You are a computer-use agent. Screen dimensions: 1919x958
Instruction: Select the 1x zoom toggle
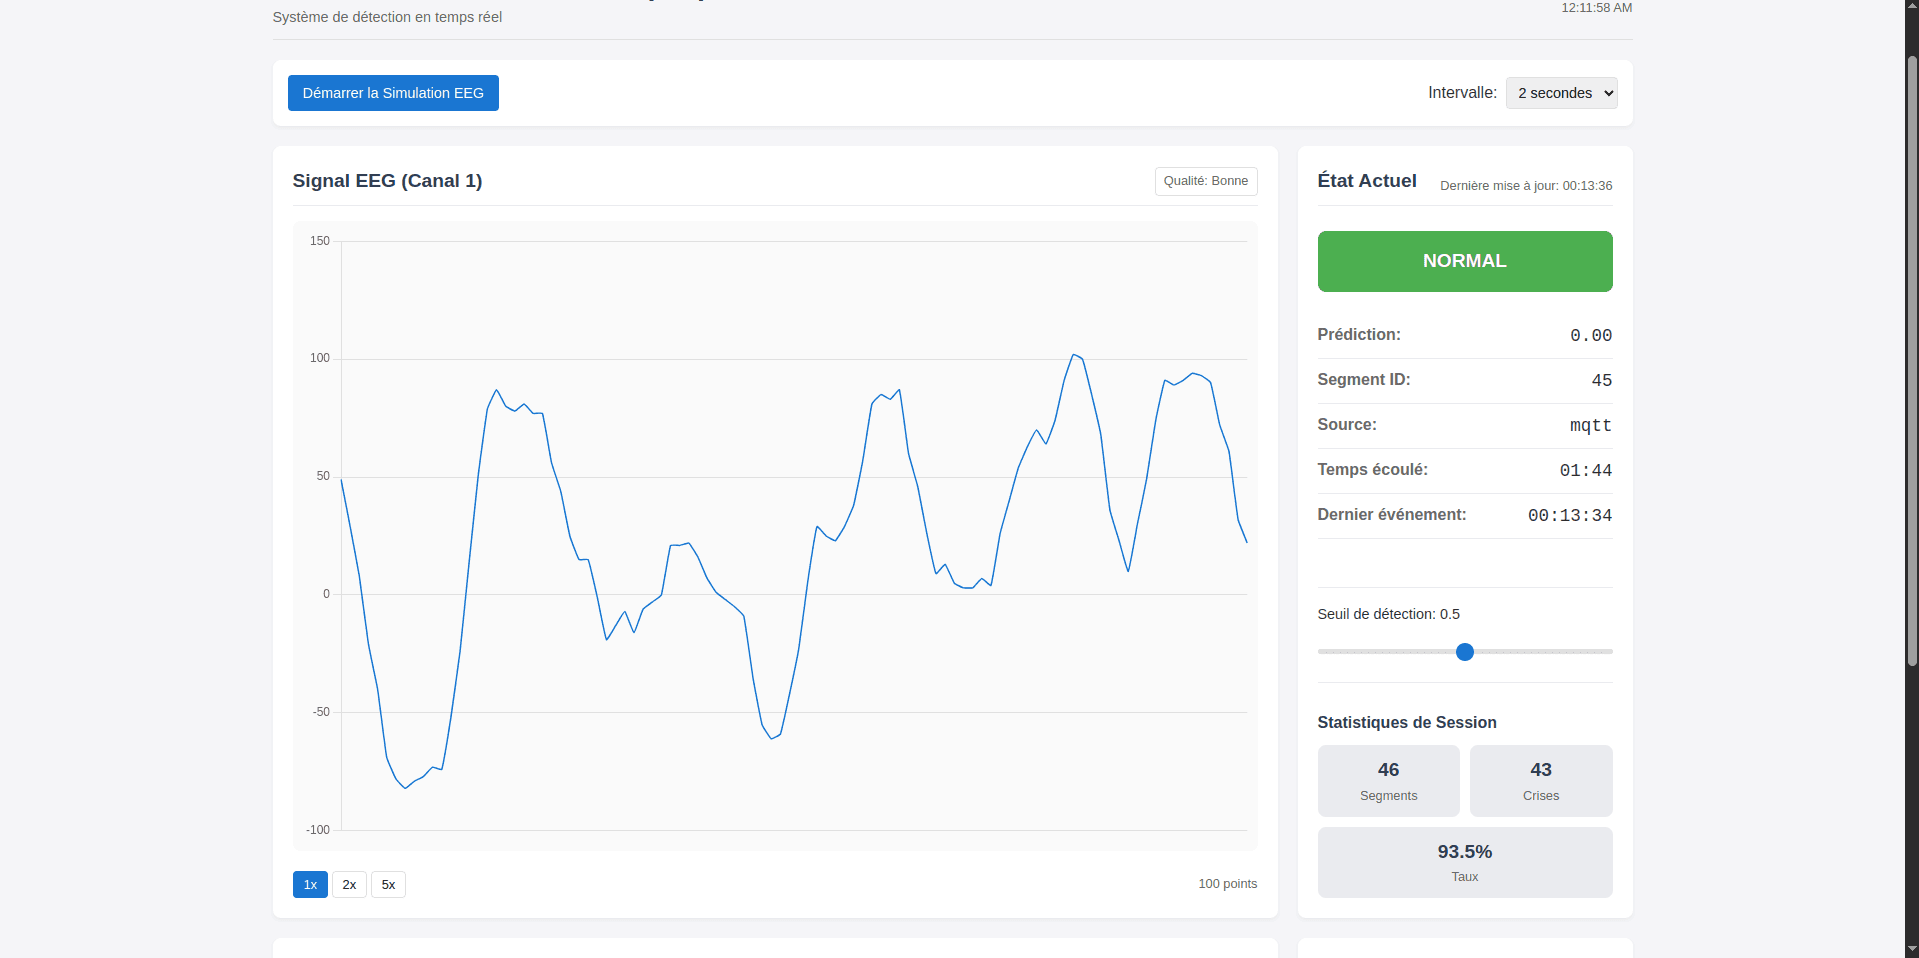pos(310,885)
